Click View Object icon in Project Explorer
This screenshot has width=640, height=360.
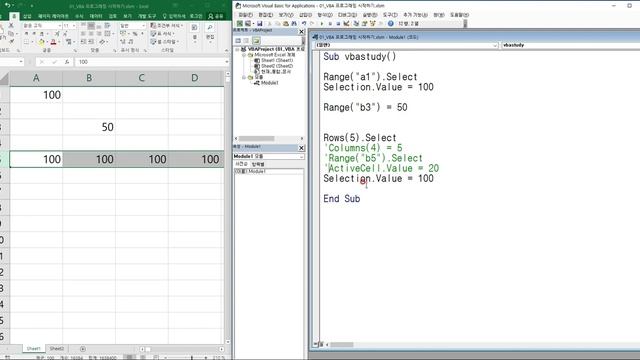[246, 41]
